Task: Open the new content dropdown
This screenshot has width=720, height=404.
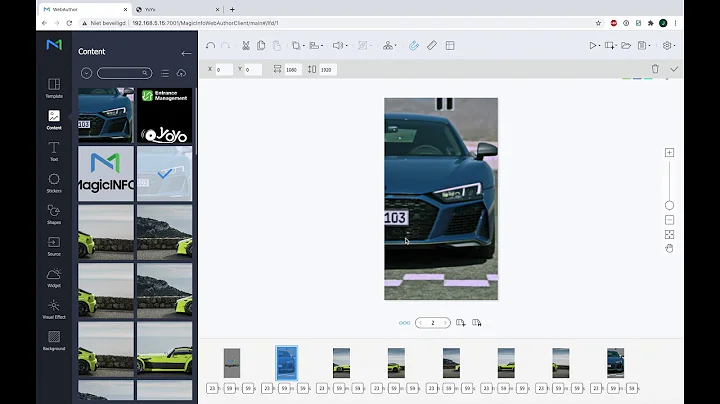Action: coord(611,45)
